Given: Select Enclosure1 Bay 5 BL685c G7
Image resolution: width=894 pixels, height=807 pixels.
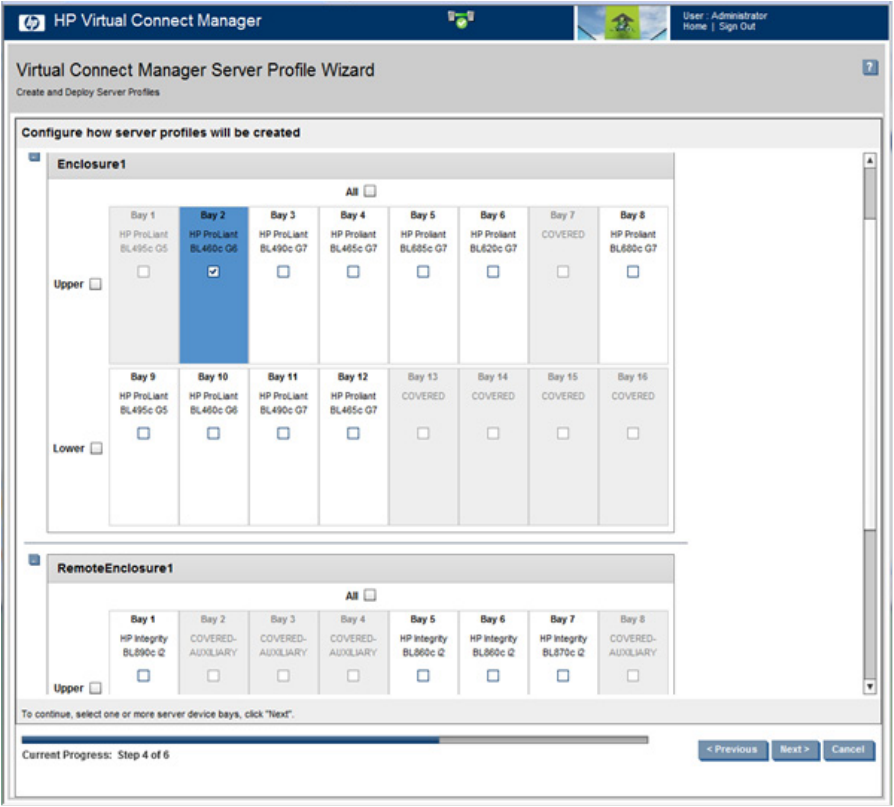Looking at the screenshot, I should [x=423, y=271].
